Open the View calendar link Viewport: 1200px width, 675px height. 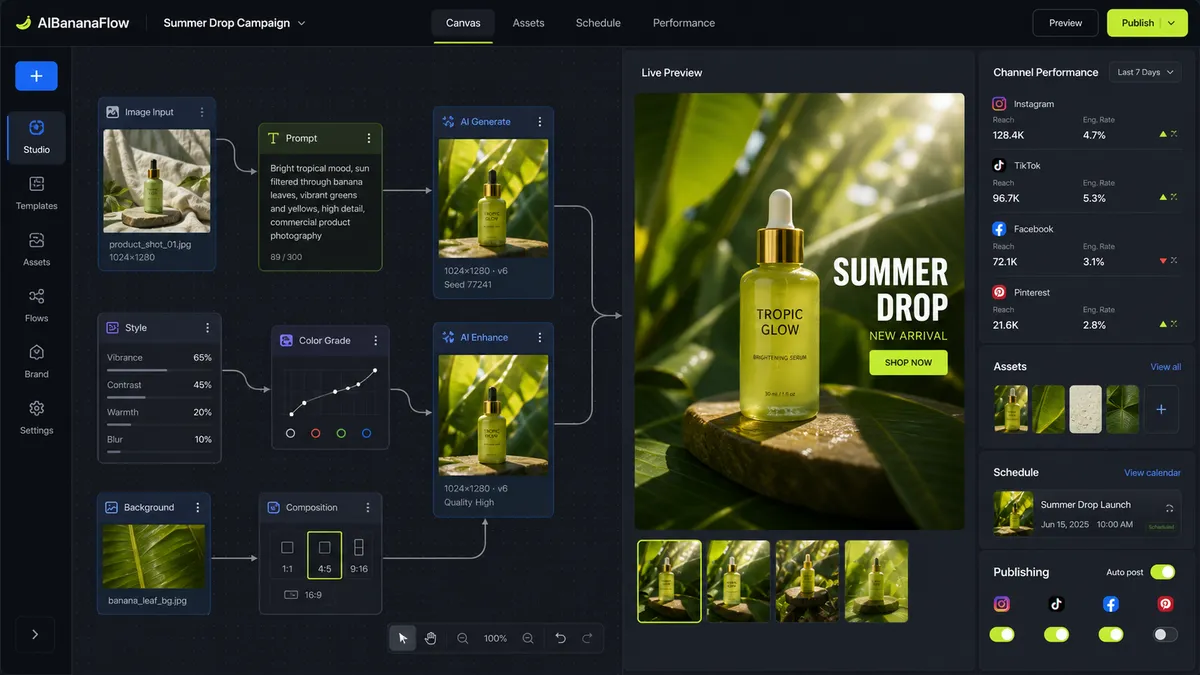point(1152,473)
